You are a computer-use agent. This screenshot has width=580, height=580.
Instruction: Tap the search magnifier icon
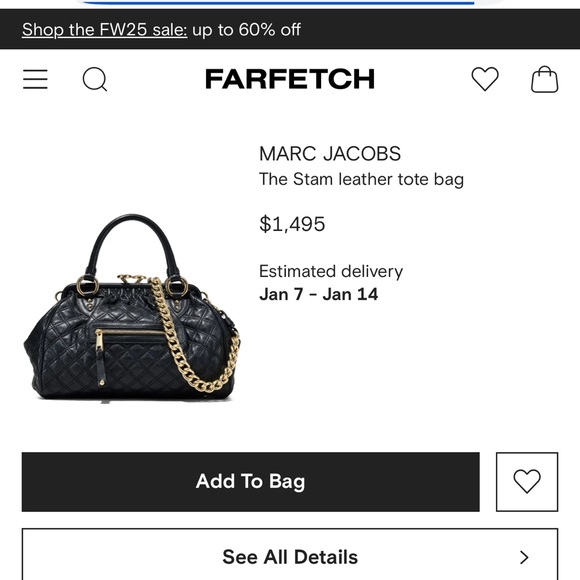pyautogui.click(x=95, y=79)
